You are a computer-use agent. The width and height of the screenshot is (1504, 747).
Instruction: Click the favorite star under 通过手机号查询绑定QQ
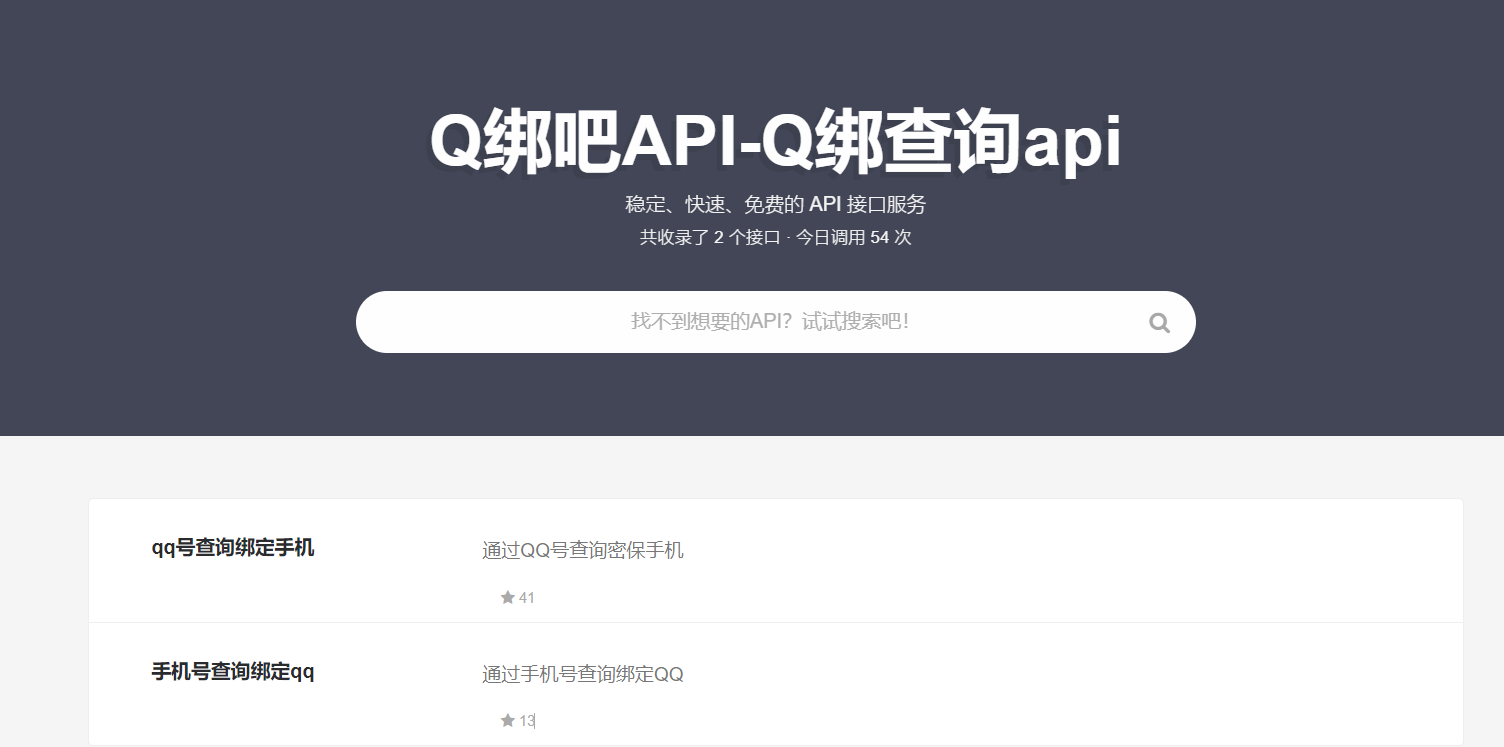[508, 720]
